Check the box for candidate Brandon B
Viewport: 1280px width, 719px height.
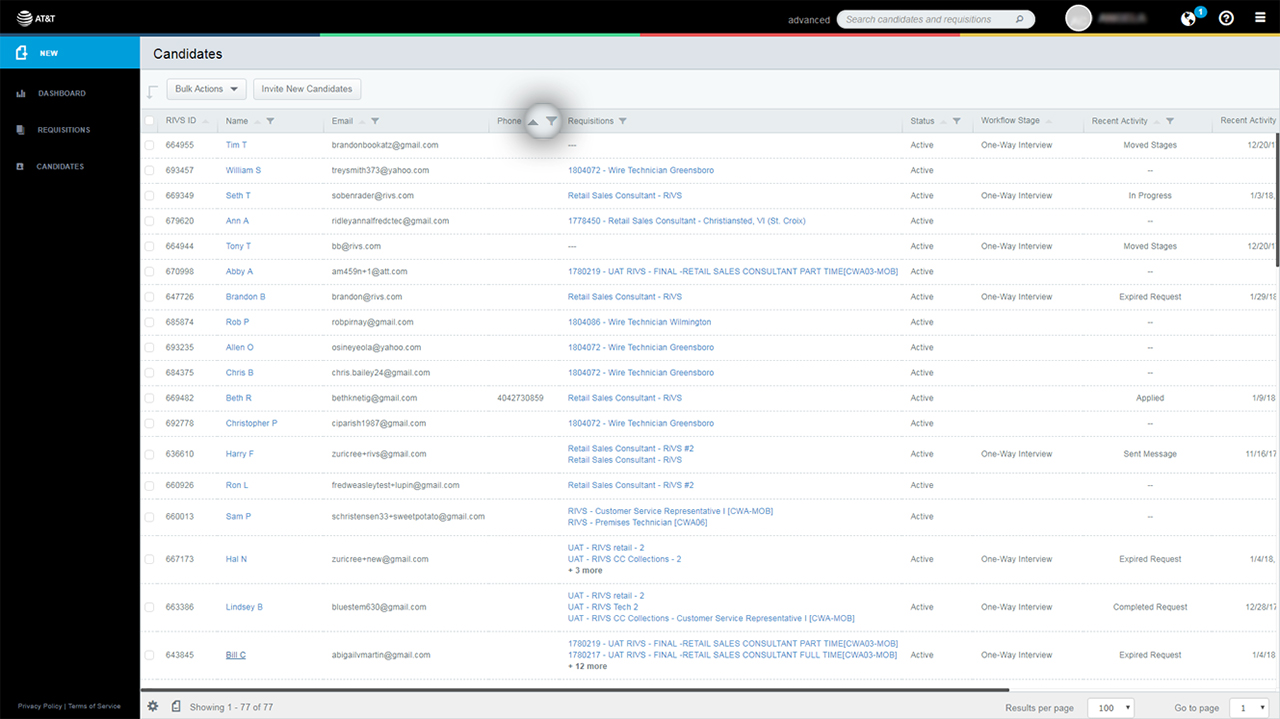[x=150, y=297]
